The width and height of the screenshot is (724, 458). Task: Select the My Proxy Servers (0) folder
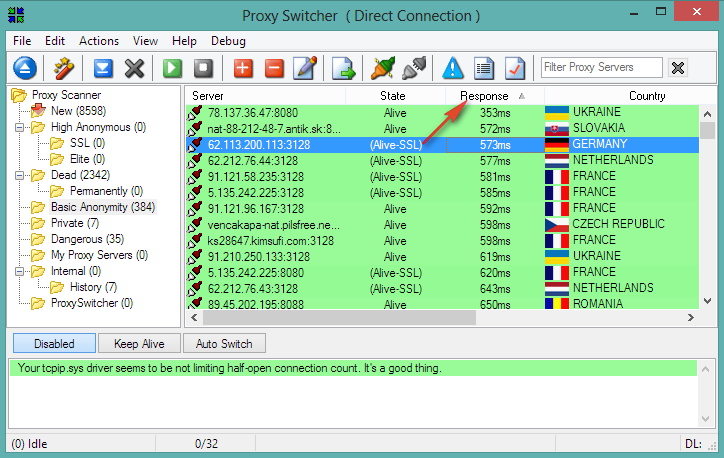99,255
